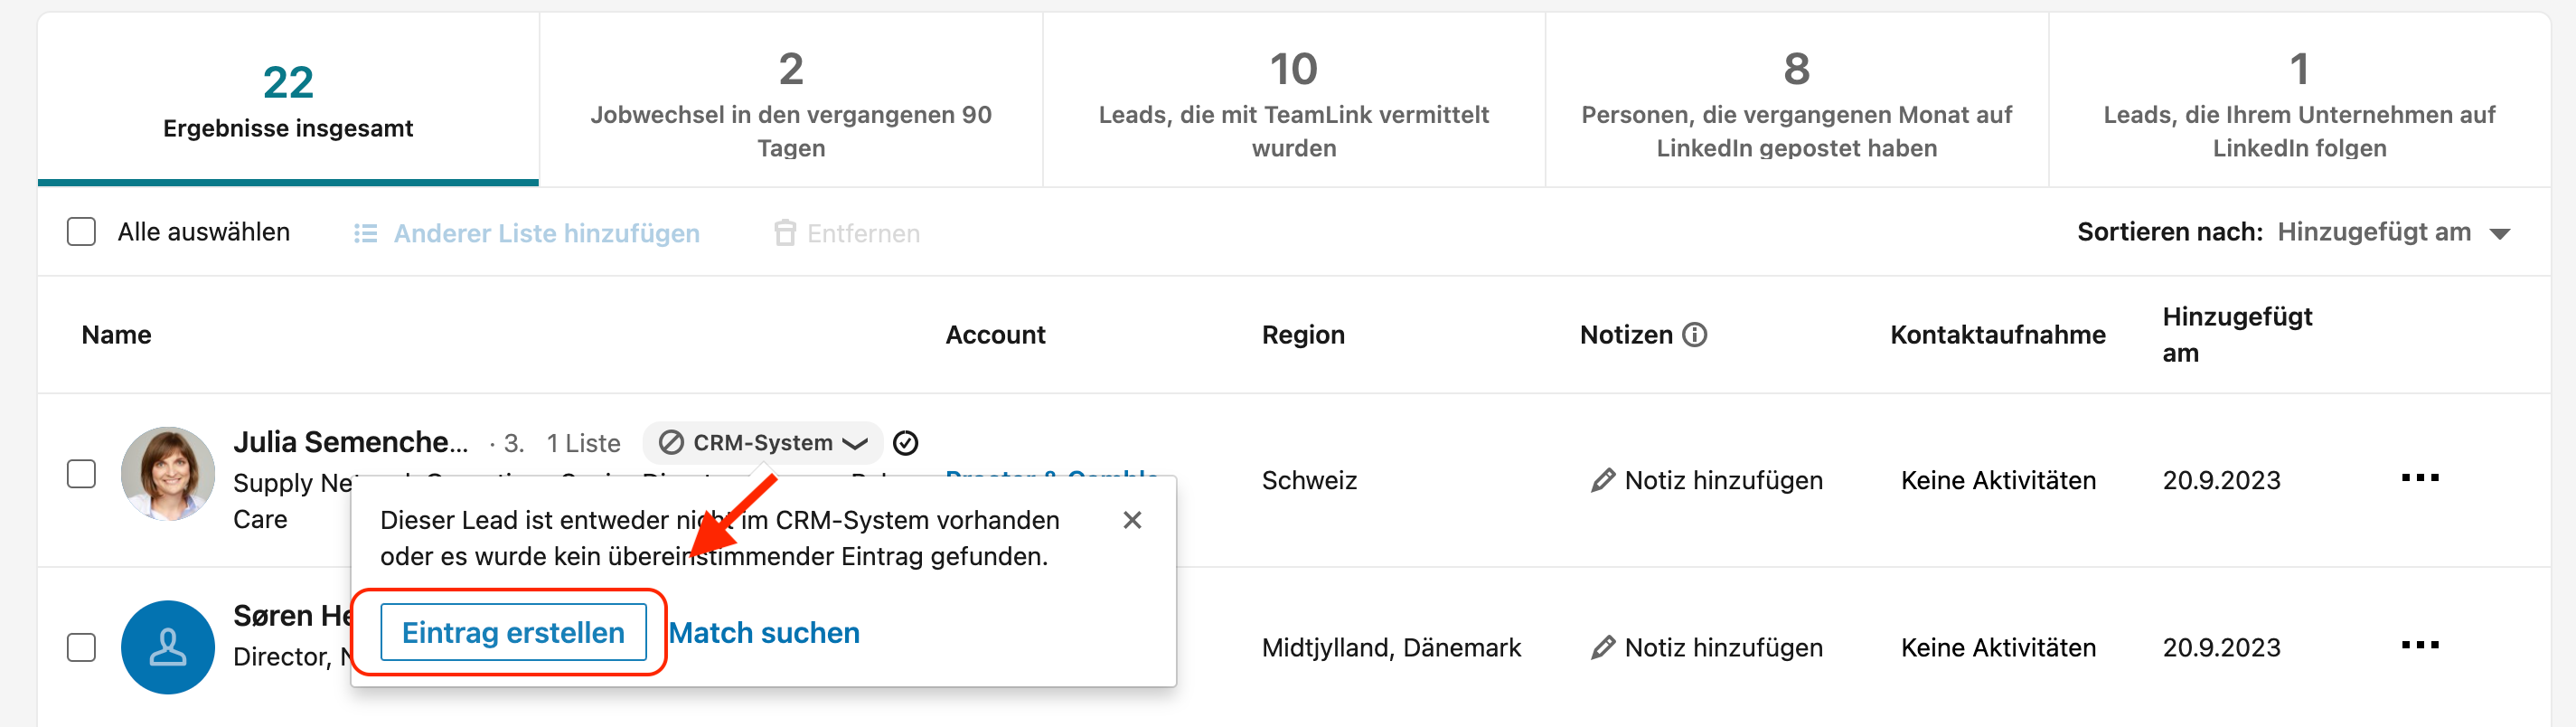Close the CRM popup with X

coord(1132,520)
